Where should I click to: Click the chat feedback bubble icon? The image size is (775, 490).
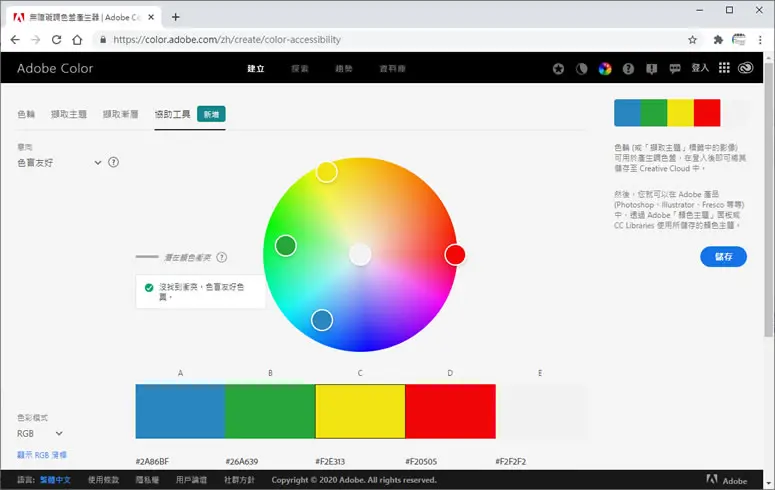tap(675, 69)
